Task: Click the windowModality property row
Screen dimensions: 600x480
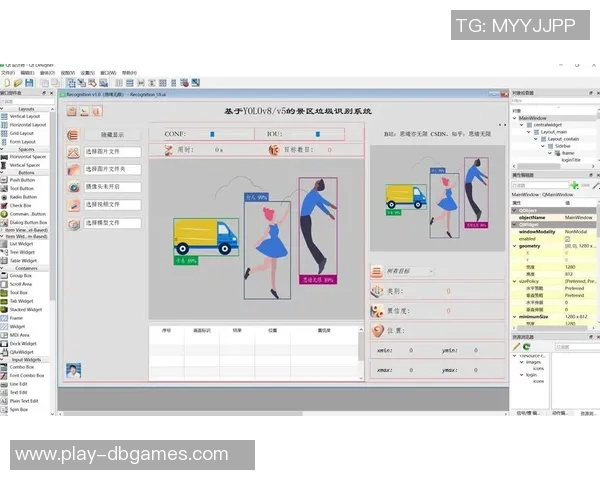Action: pyautogui.click(x=554, y=232)
